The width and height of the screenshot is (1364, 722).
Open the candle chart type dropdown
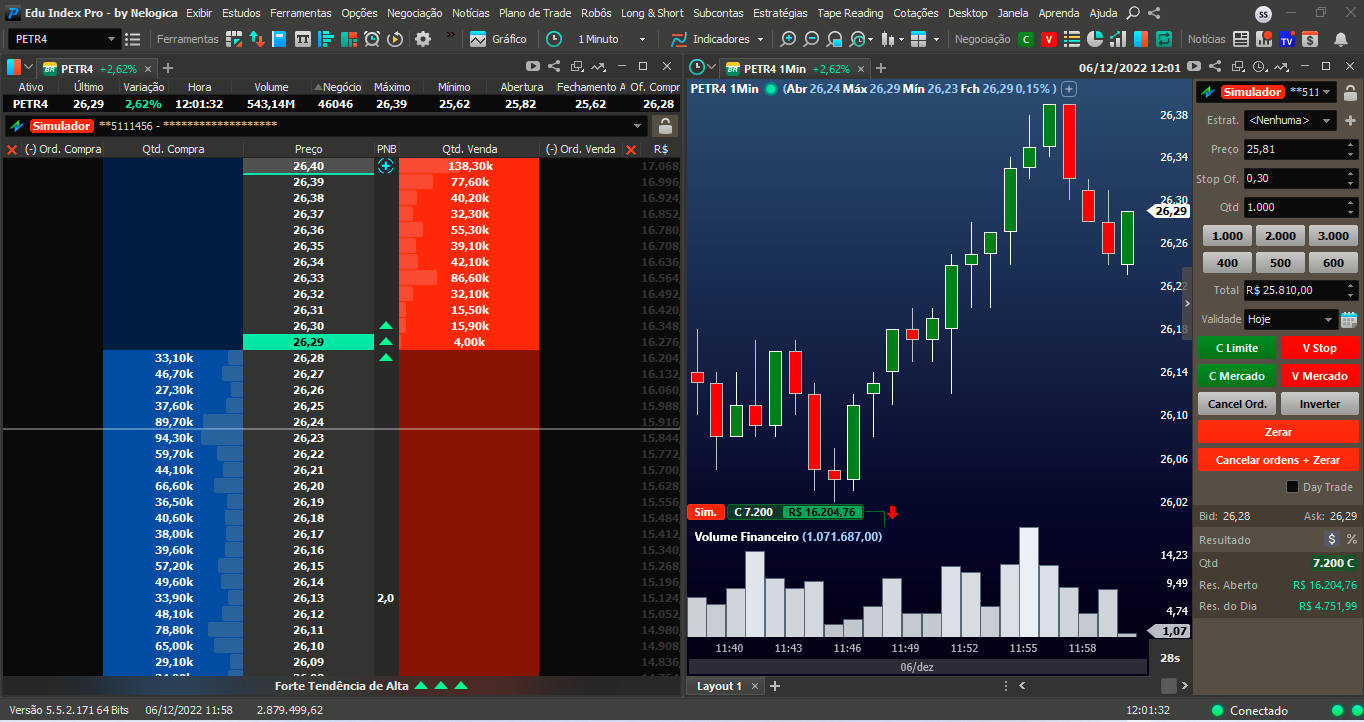click(x=900, y=39)
